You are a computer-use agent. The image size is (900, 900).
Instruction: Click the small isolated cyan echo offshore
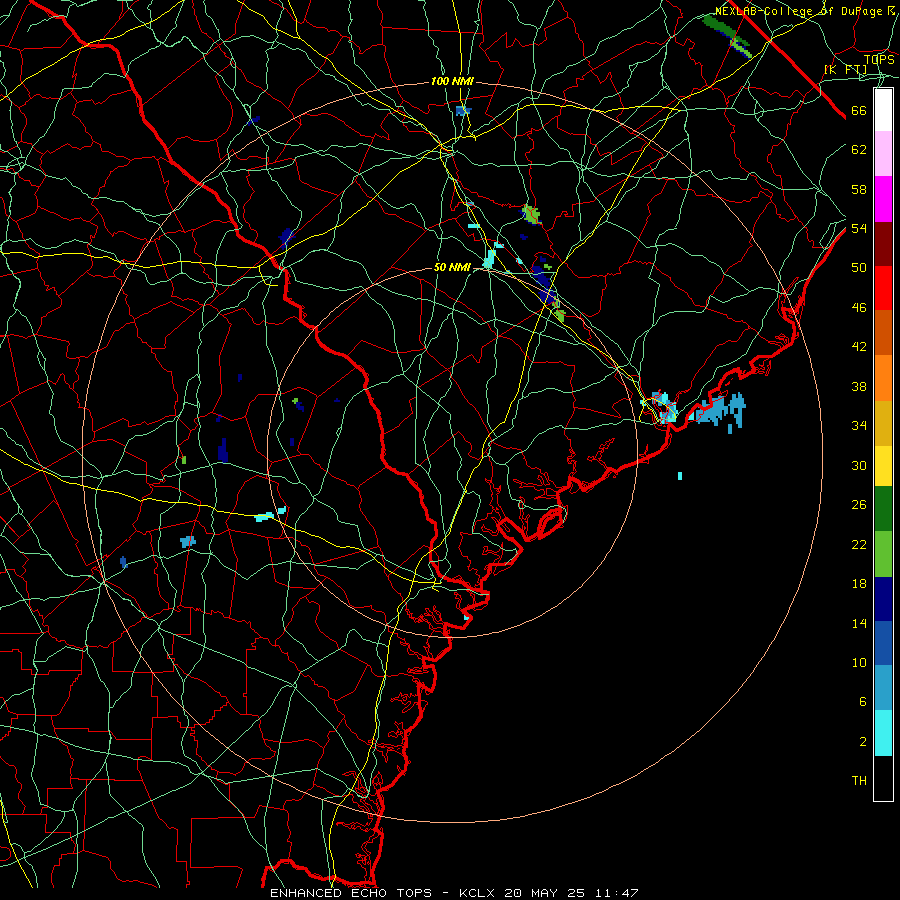pyautogui.click(x=680, y=476)
